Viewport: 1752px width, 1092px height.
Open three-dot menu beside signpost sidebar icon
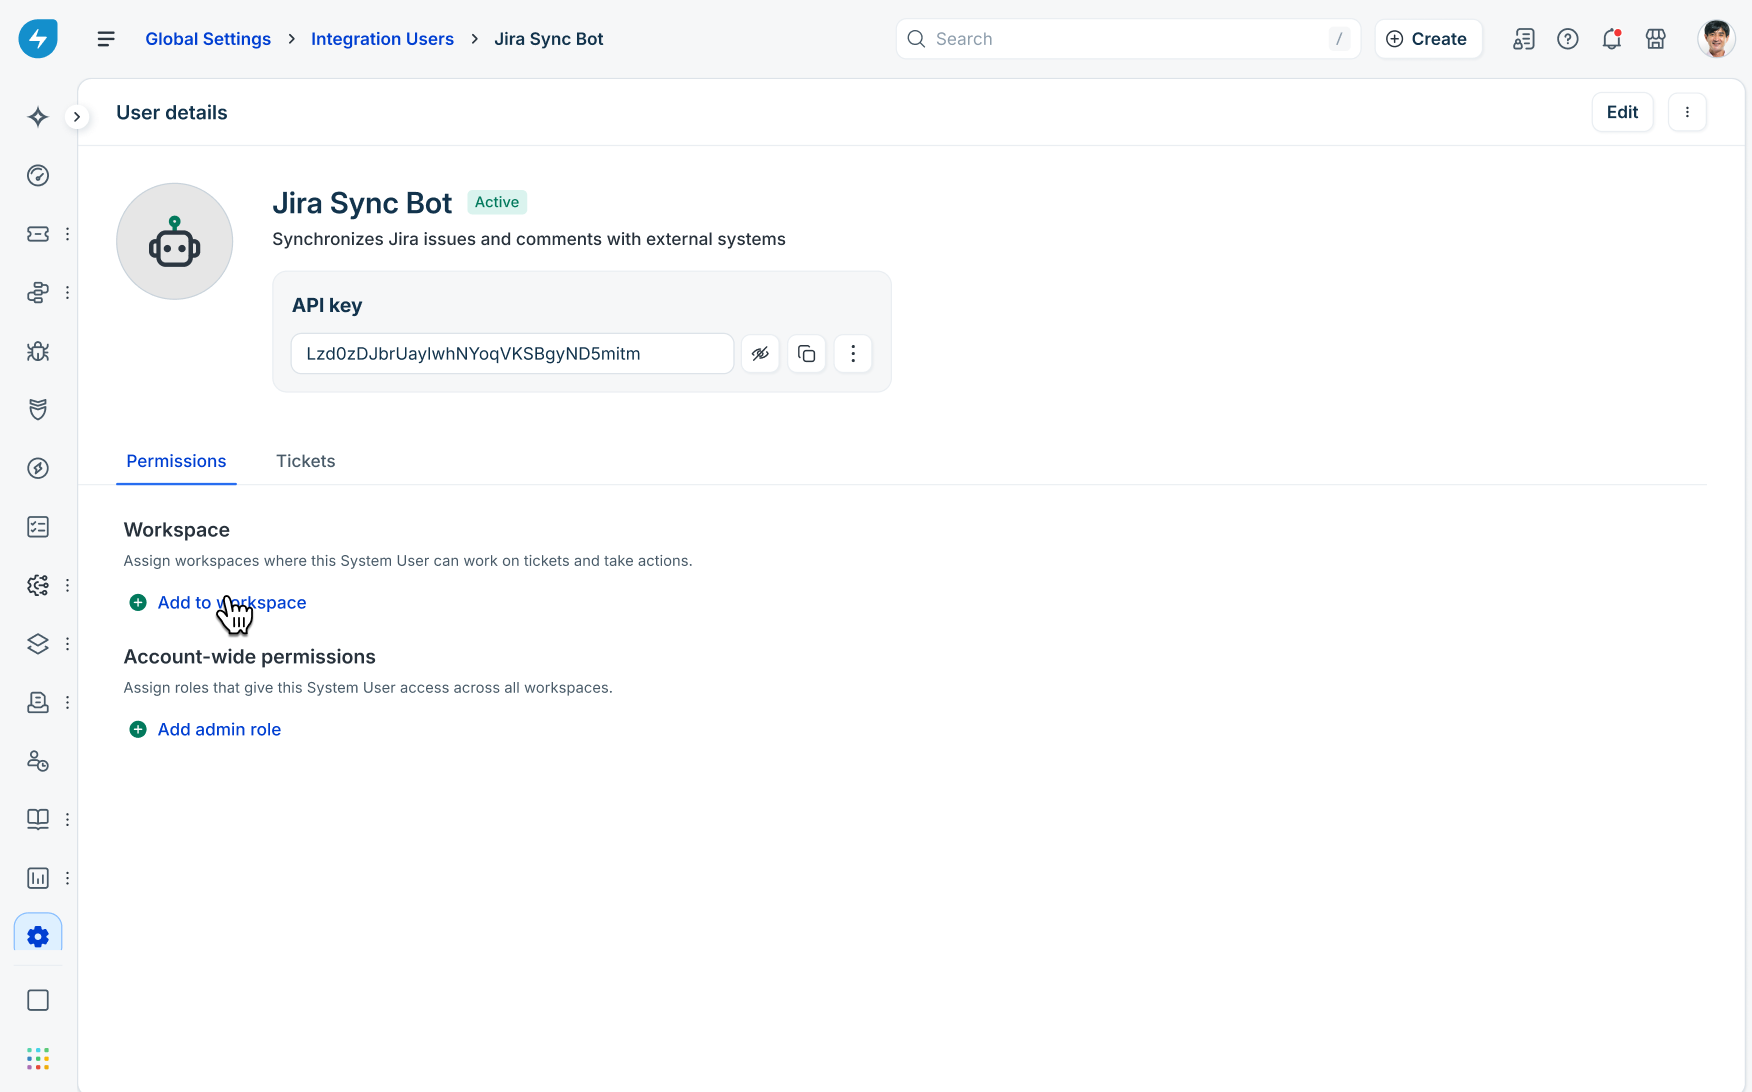(x=67, y=293)
